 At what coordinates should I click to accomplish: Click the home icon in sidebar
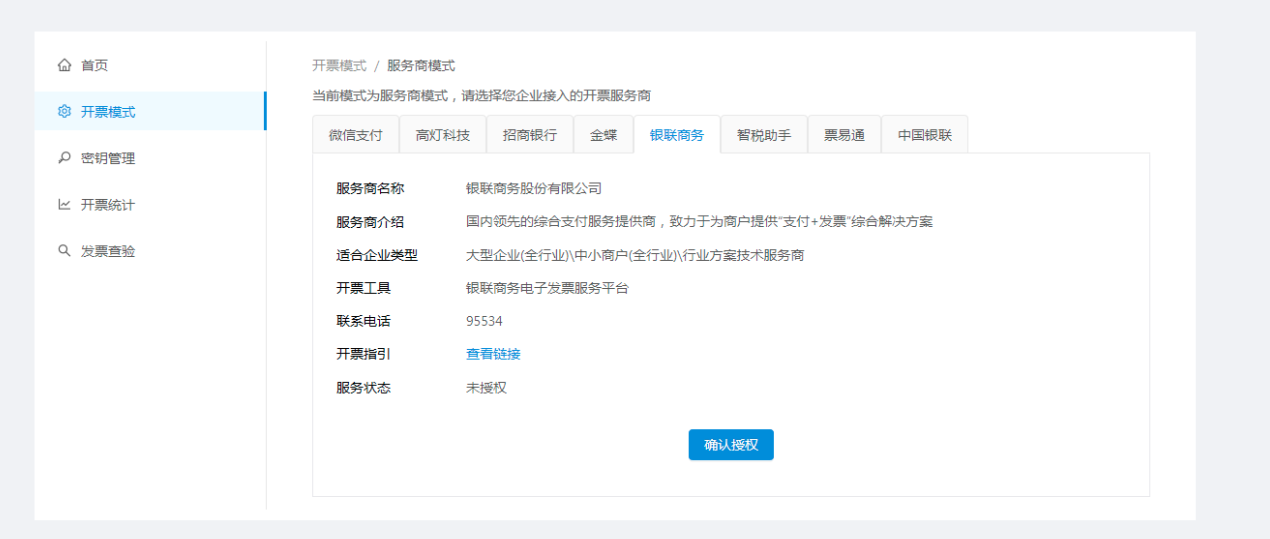[x=64, y=66]
